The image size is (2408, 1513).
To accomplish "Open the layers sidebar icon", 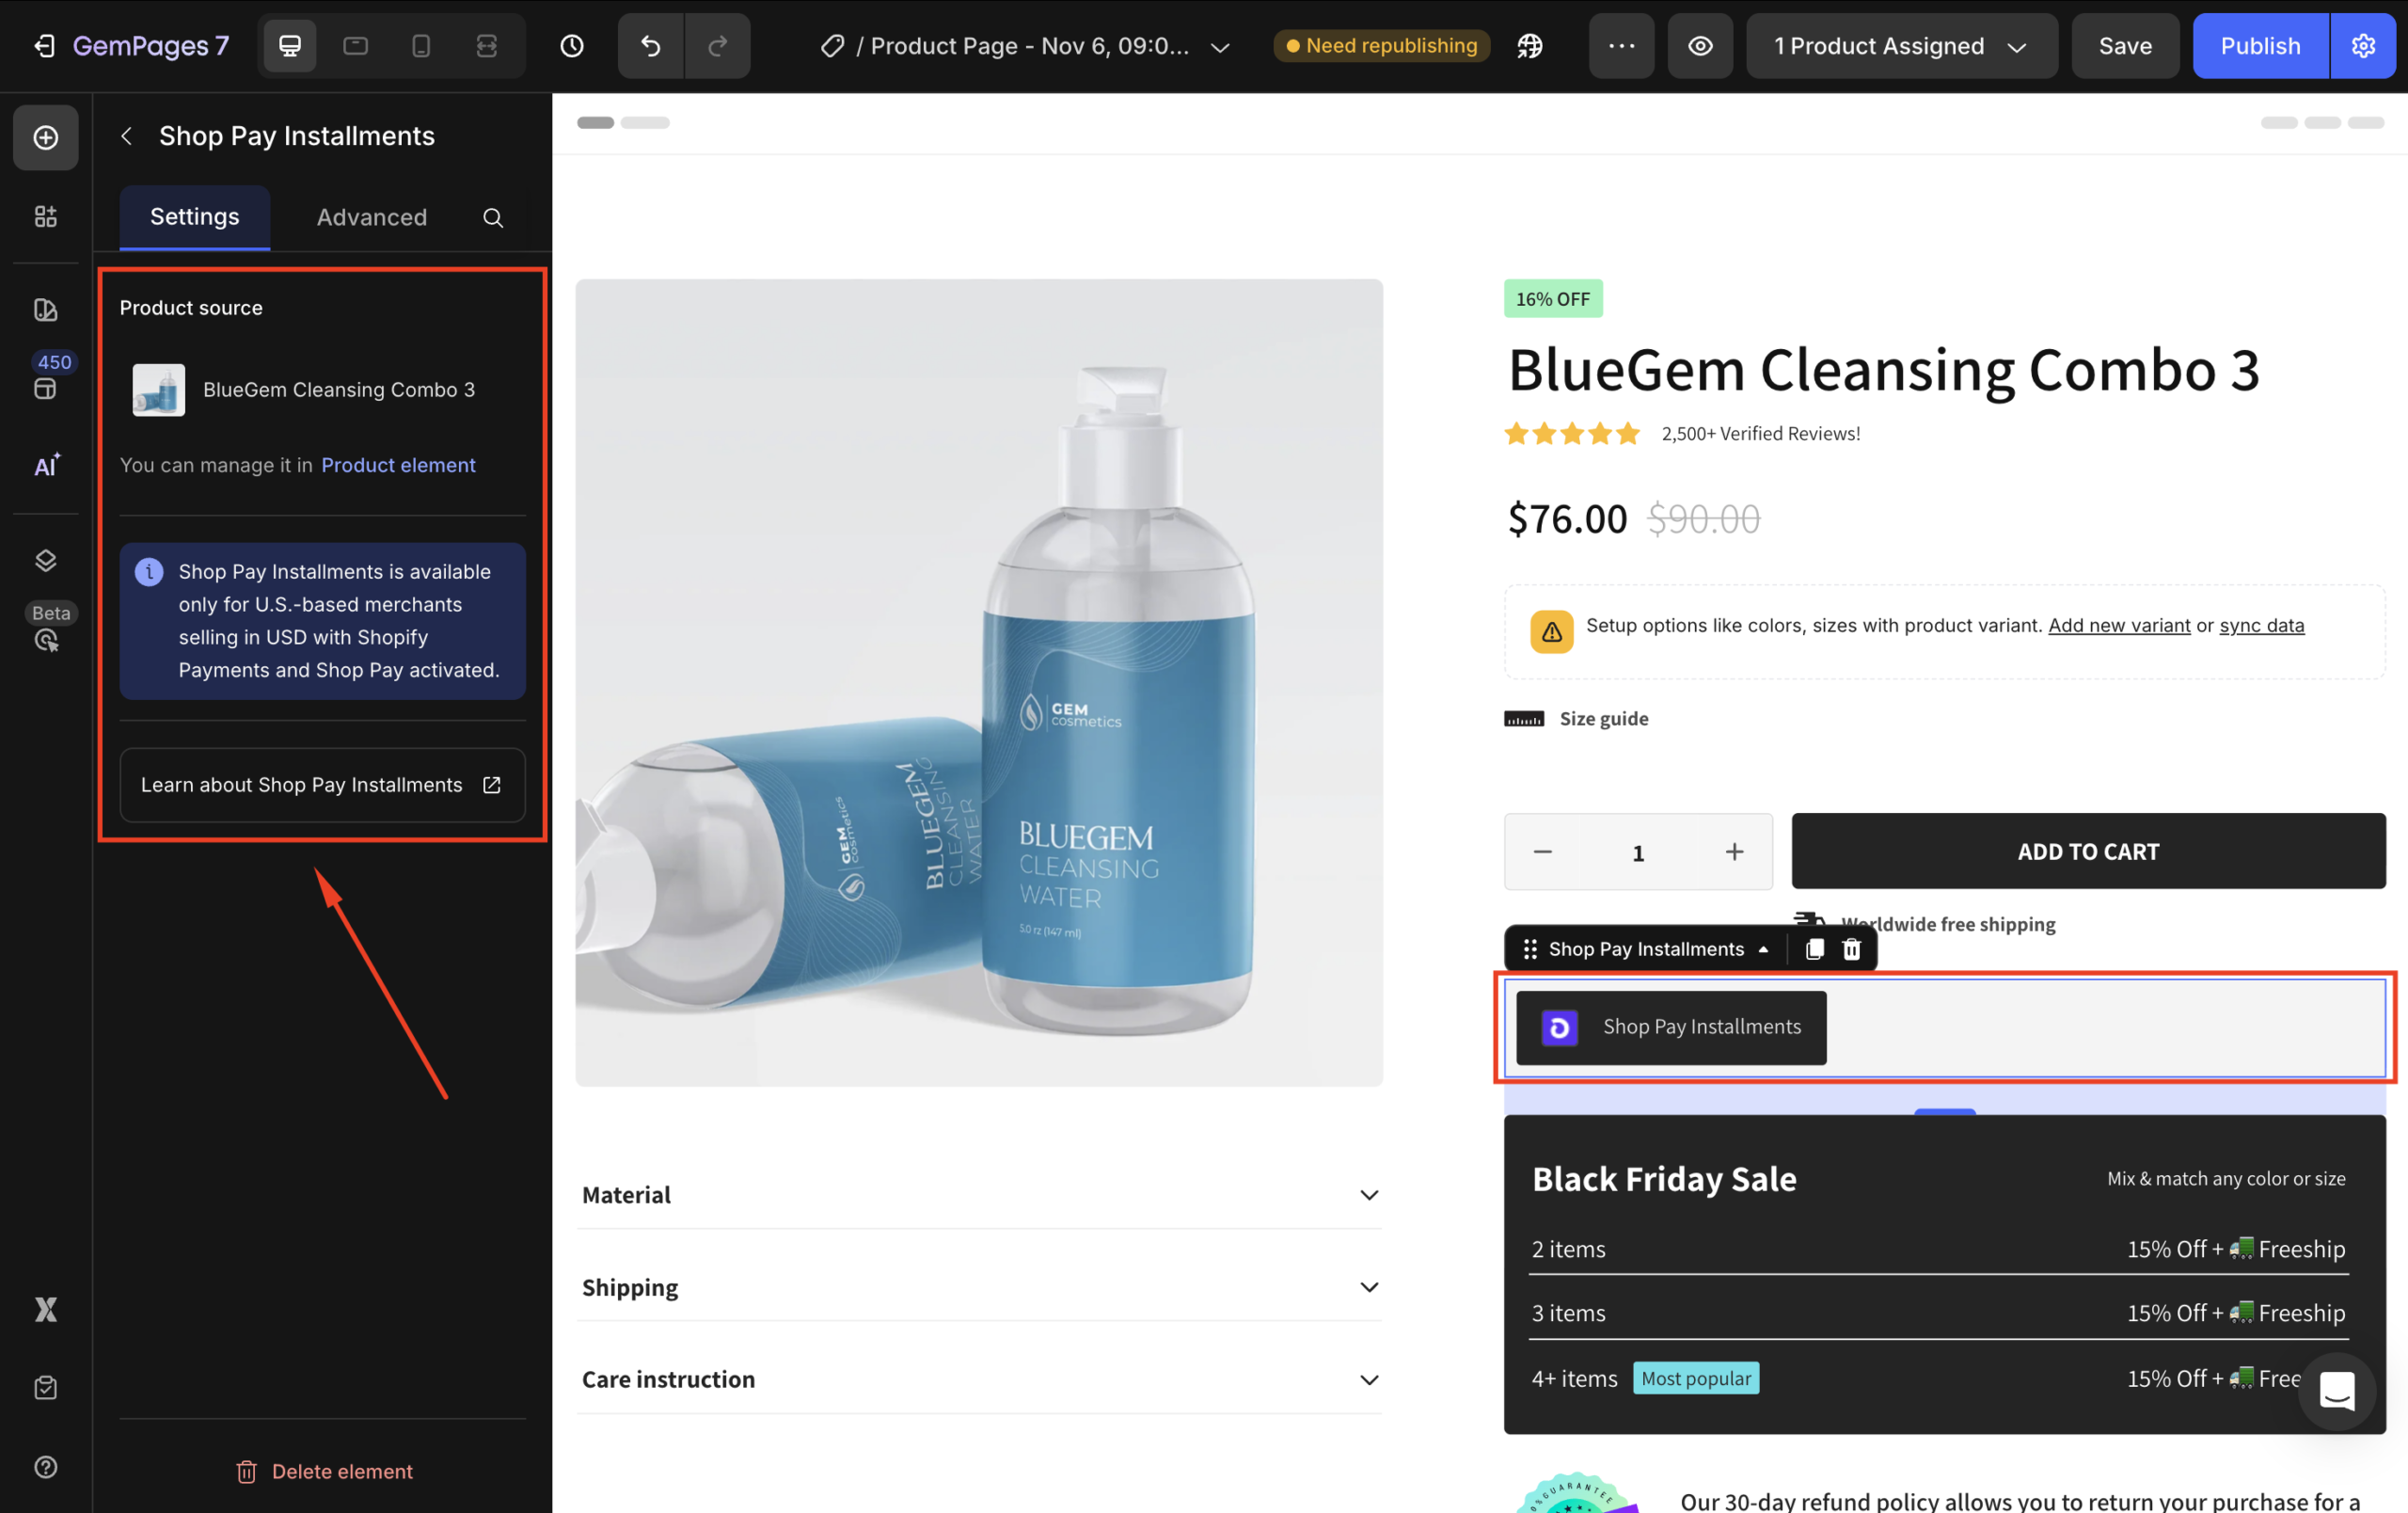I will 46,560.
